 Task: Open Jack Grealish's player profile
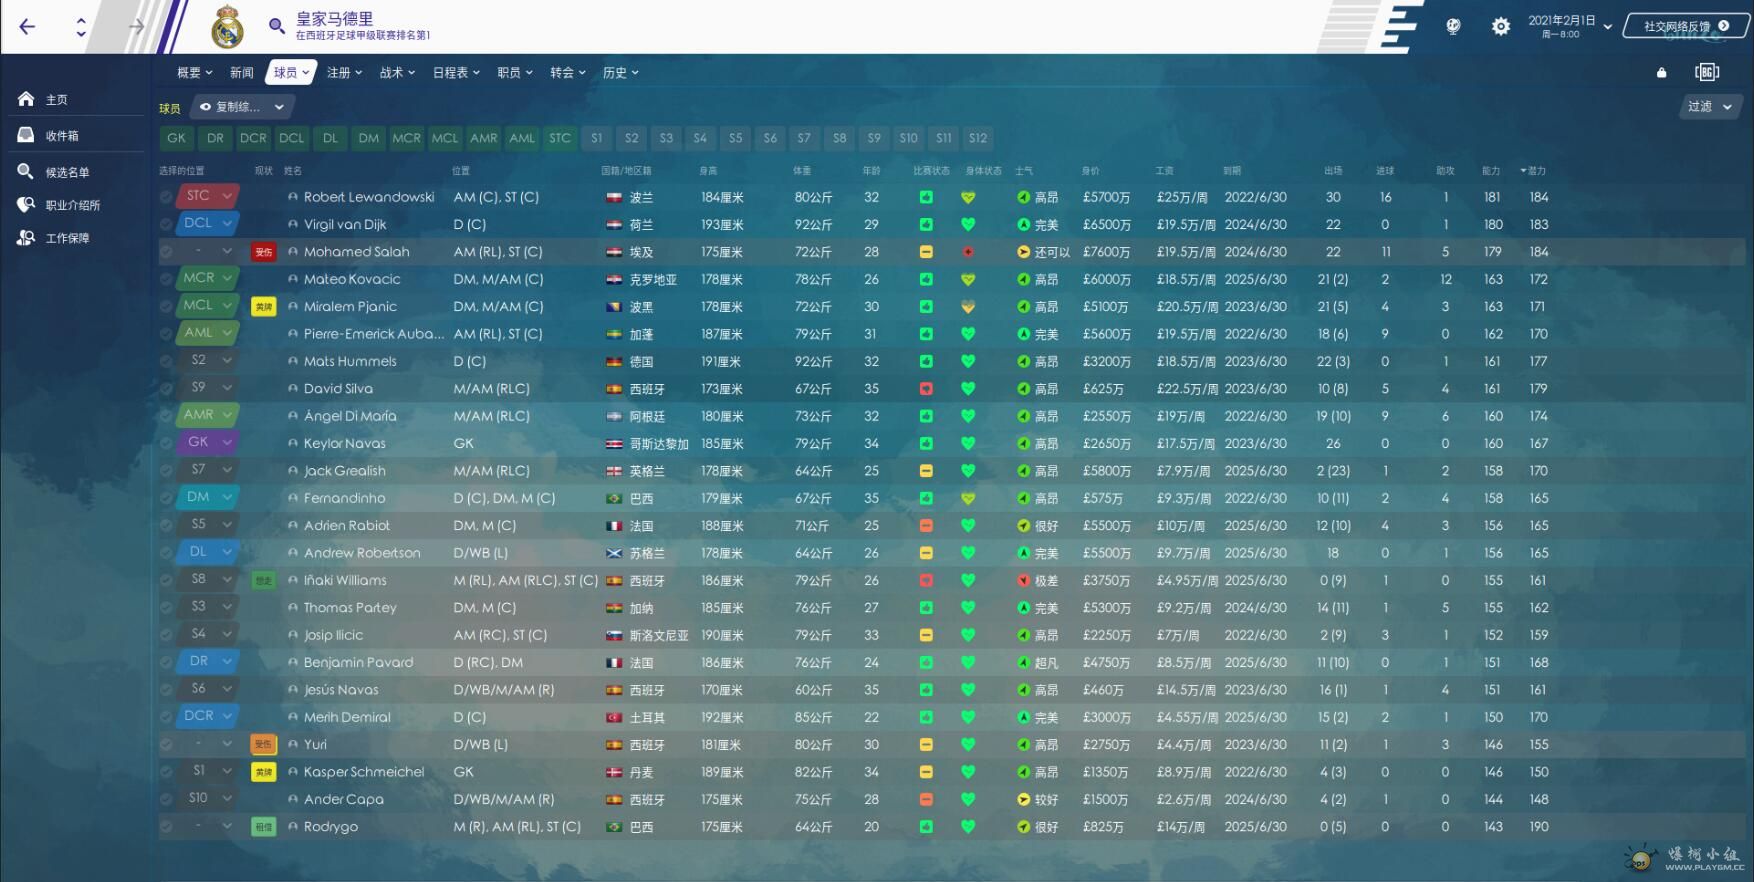coord(344,471)
